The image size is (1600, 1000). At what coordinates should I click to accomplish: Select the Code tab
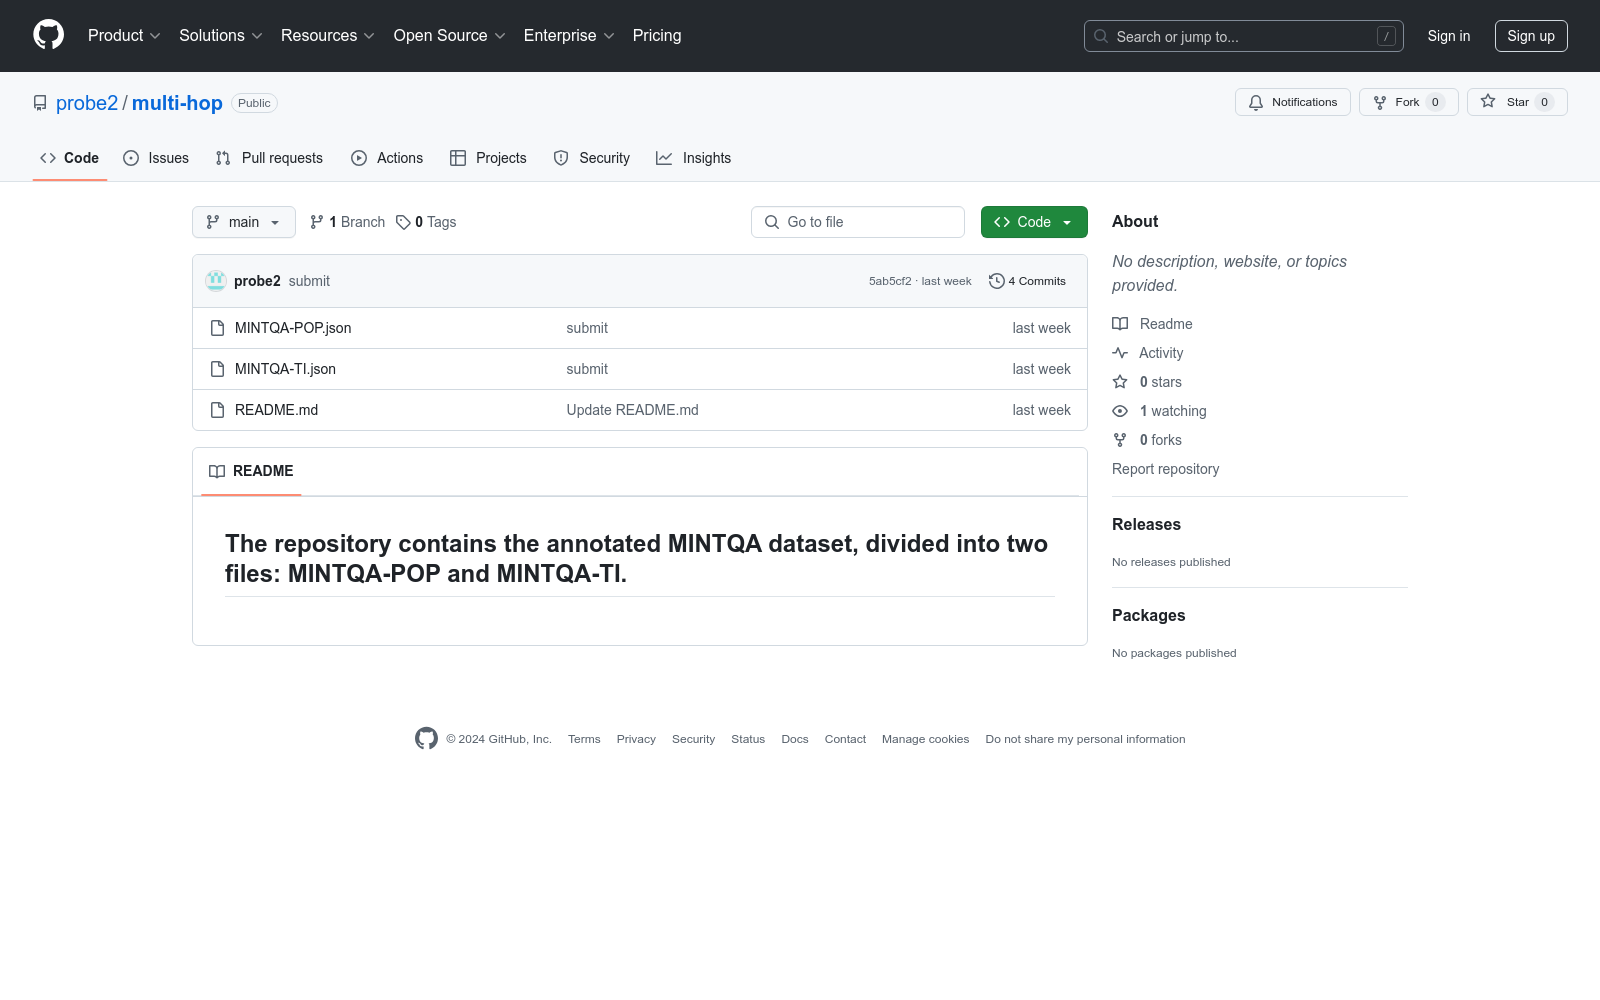(x=70, y=158)
